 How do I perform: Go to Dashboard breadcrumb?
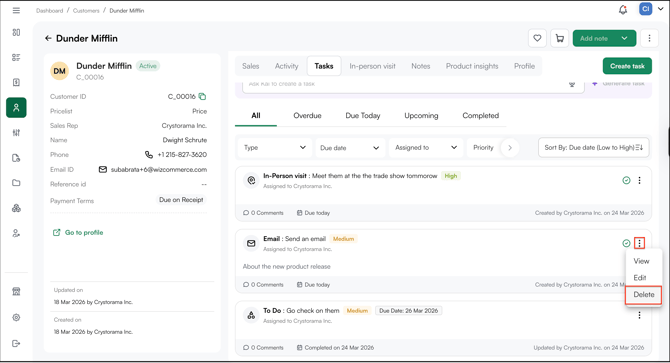[x=50, y=11]
